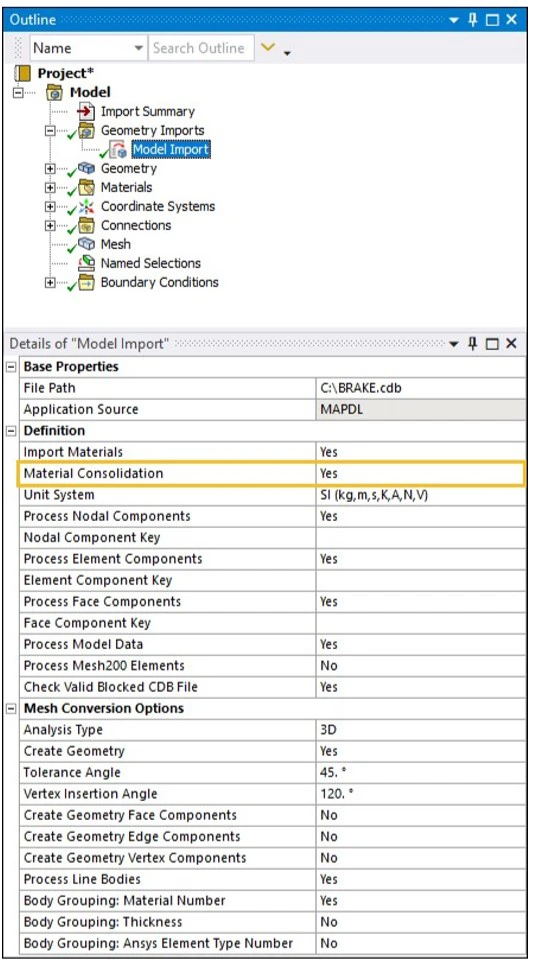533x965 pixels.
Task: Click the Vertex Insertion Angle 120 value
Action: tap(420, 793)
